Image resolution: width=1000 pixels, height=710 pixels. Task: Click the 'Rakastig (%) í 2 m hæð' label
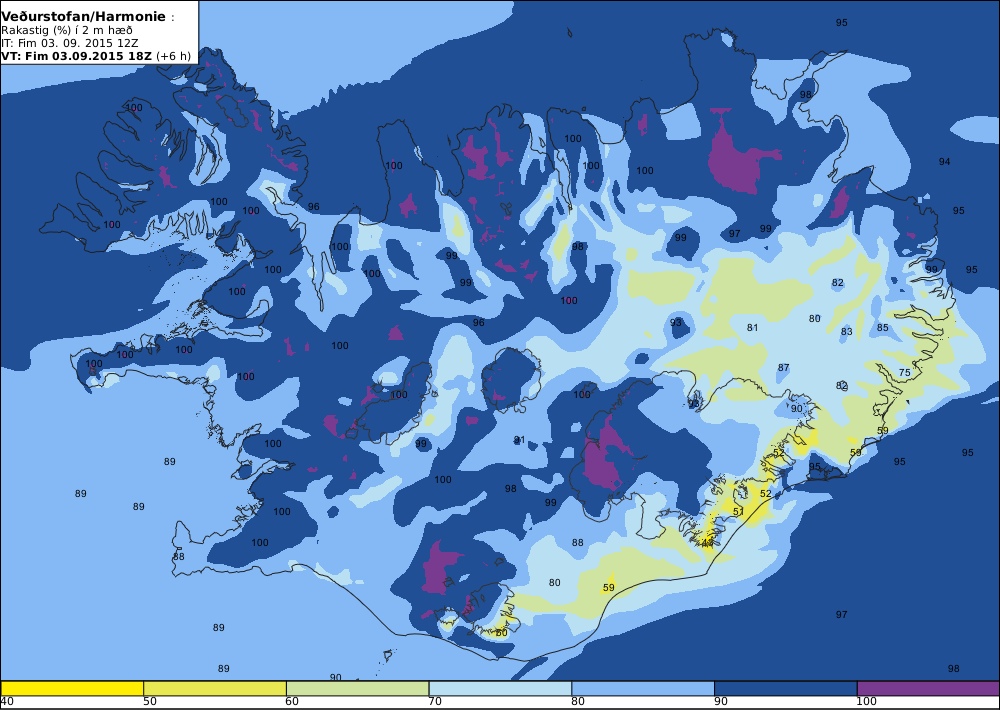pos(66,30)
